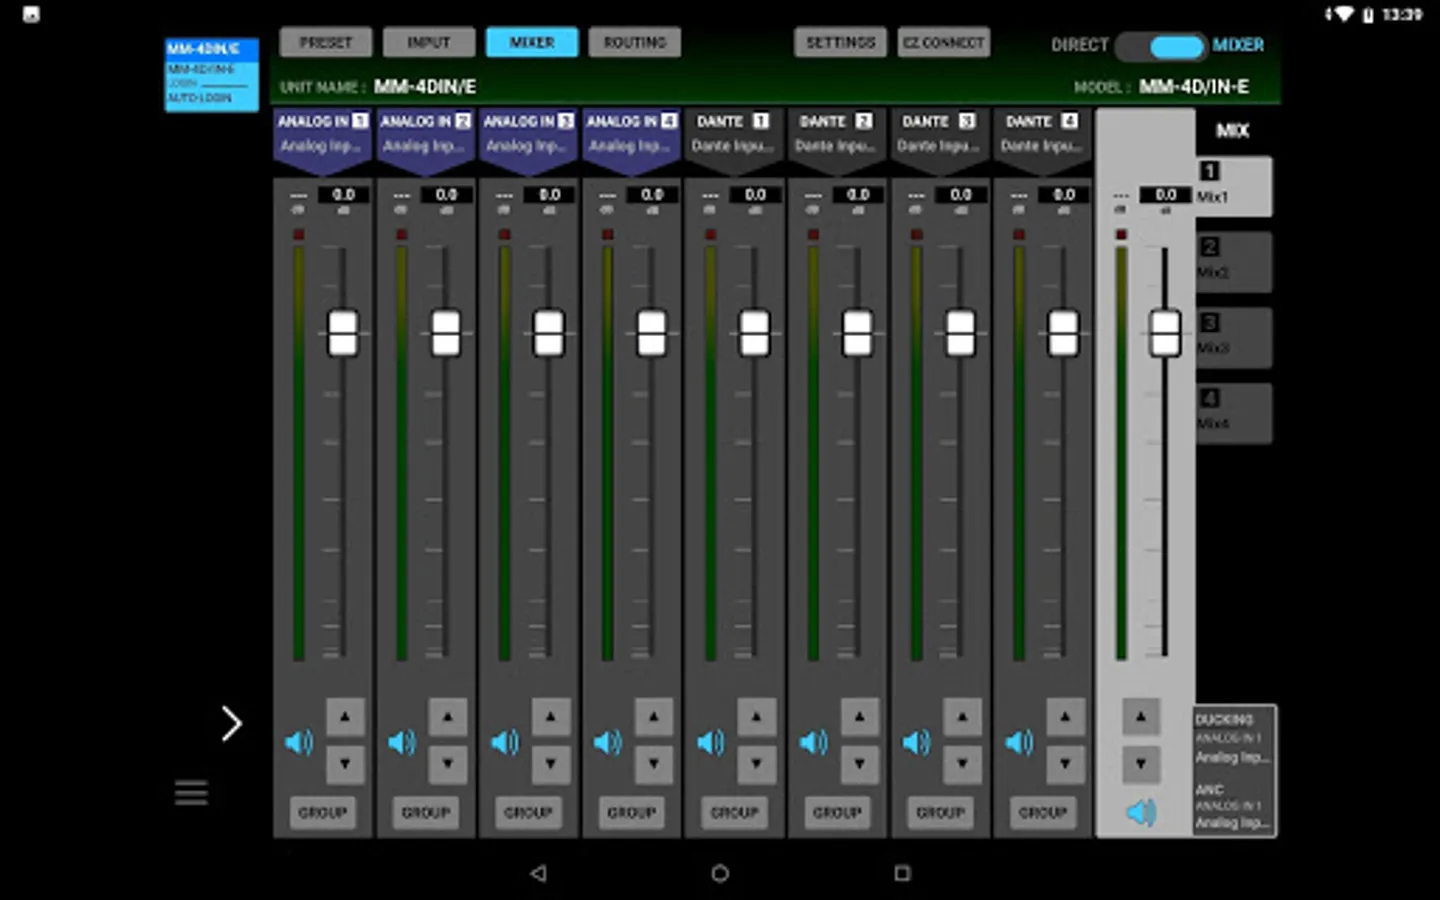Click the ANALOG IN 1 fader knob
This screenshot has width=1440, height=900.
point(343,333)
